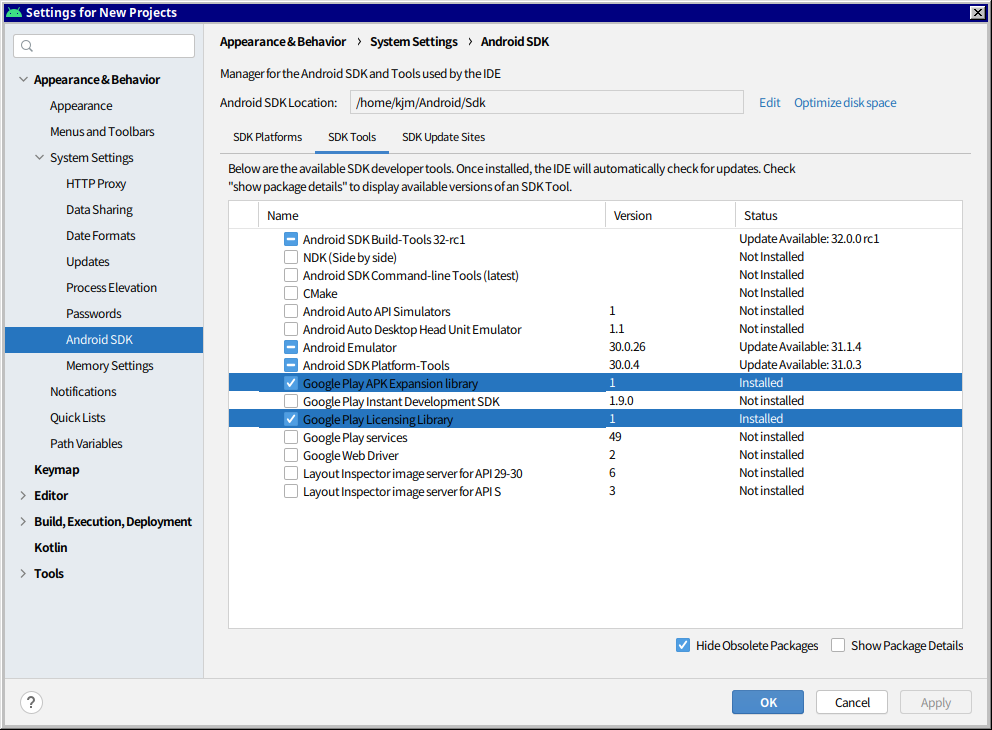Click the Edit SDK location link
This screenshot has width=992, height=730.
click(769, 102)
